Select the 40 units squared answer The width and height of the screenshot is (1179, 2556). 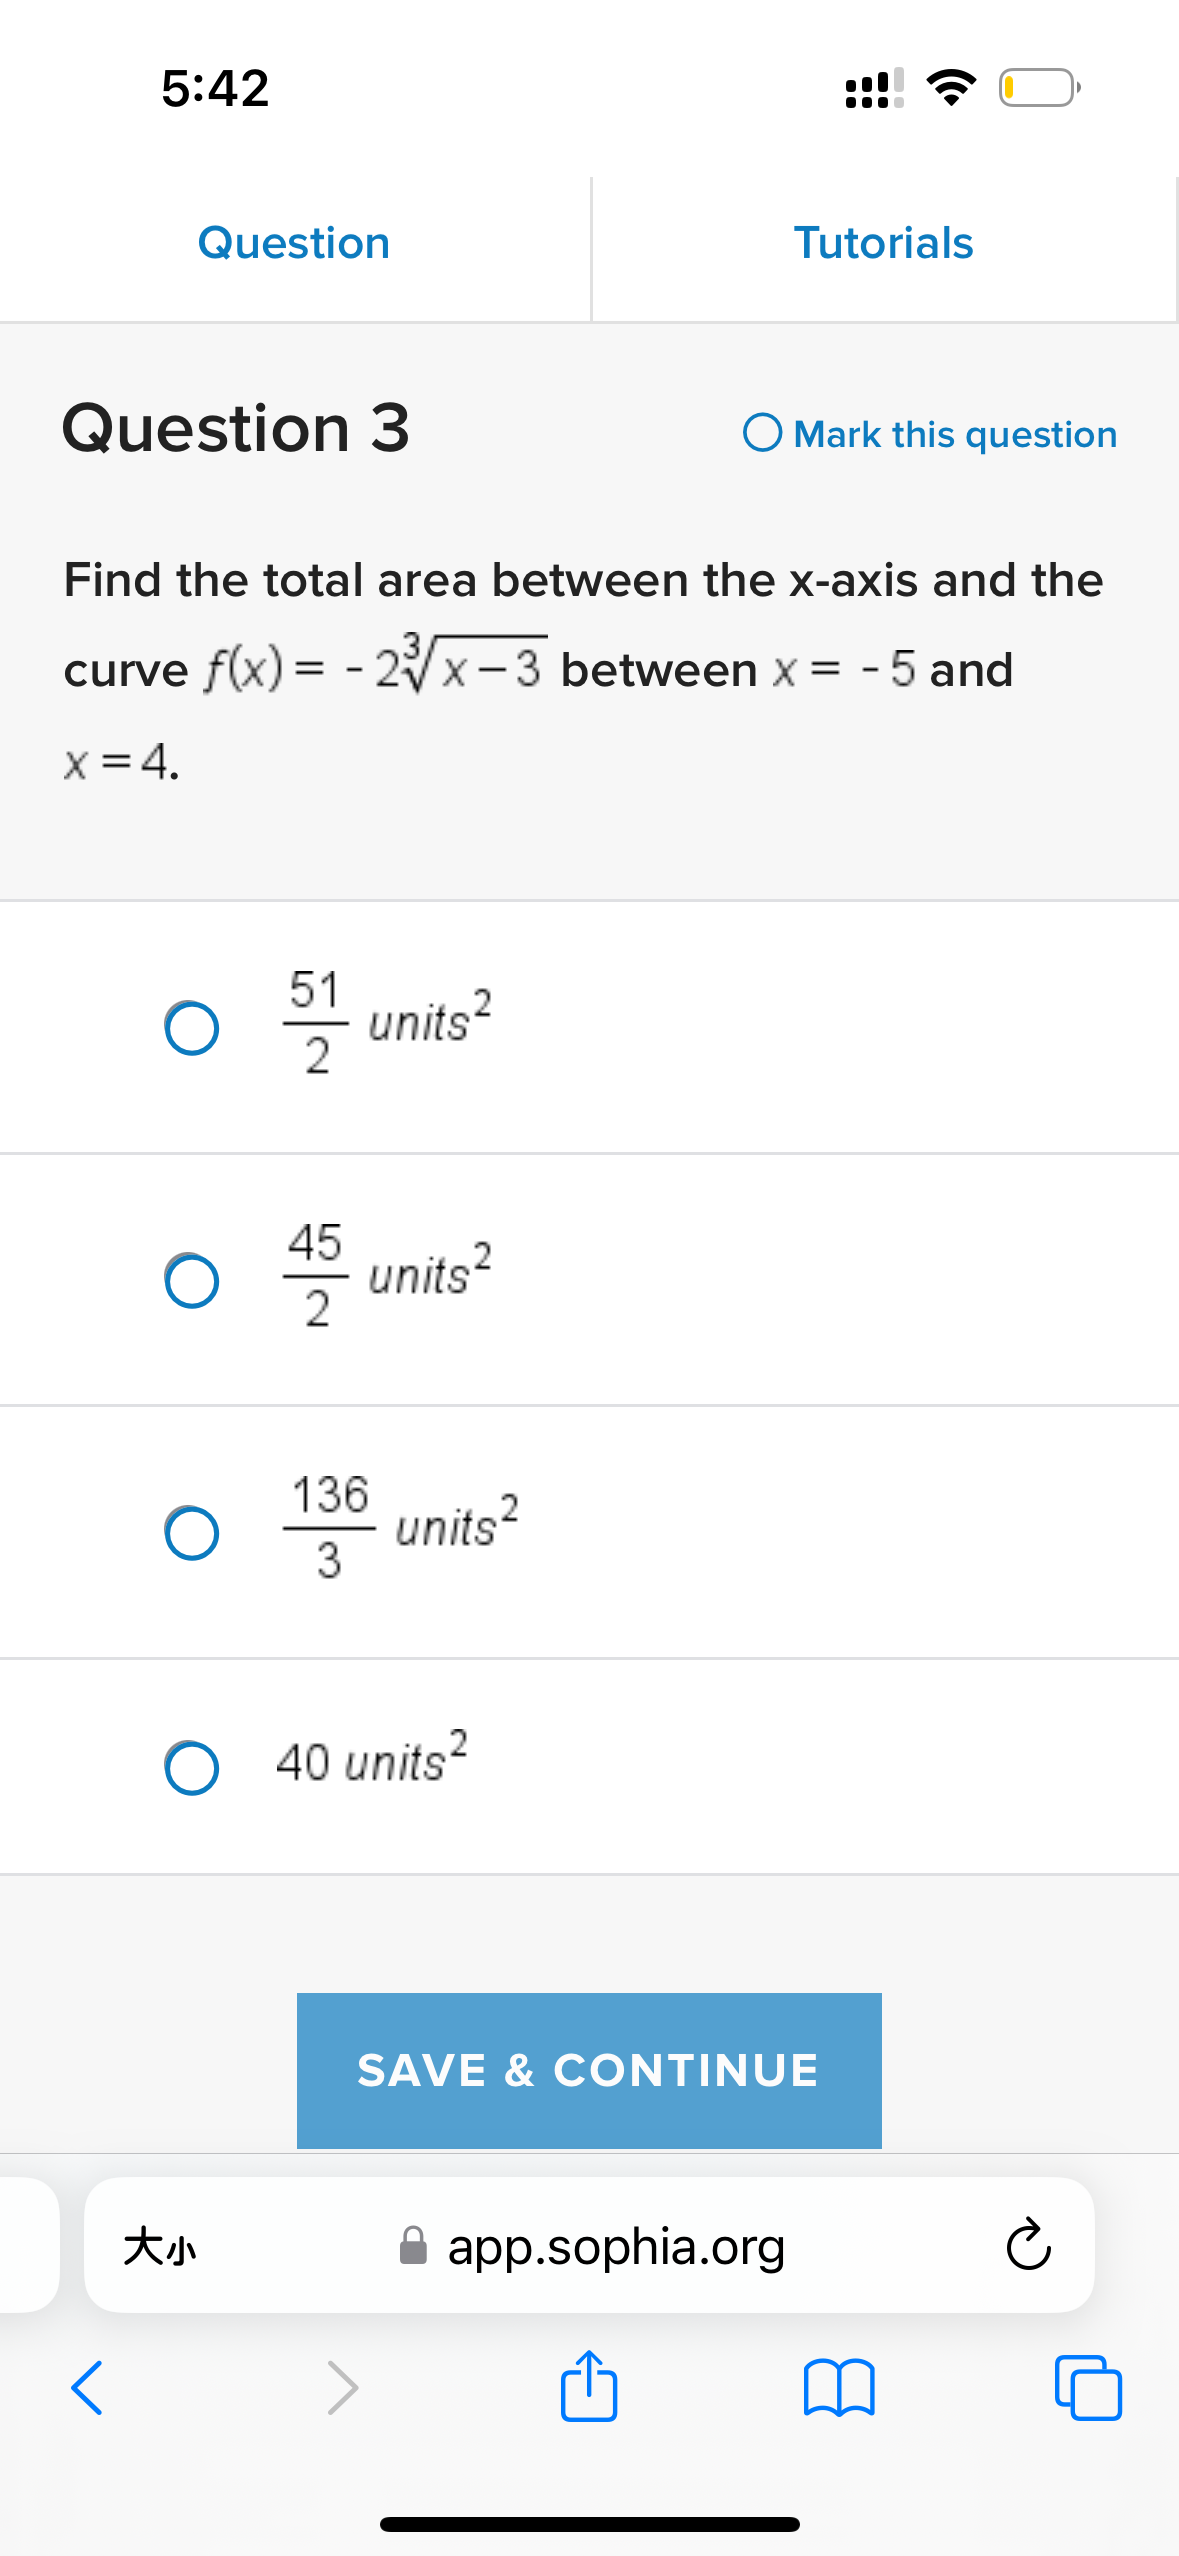(191, 1766)
